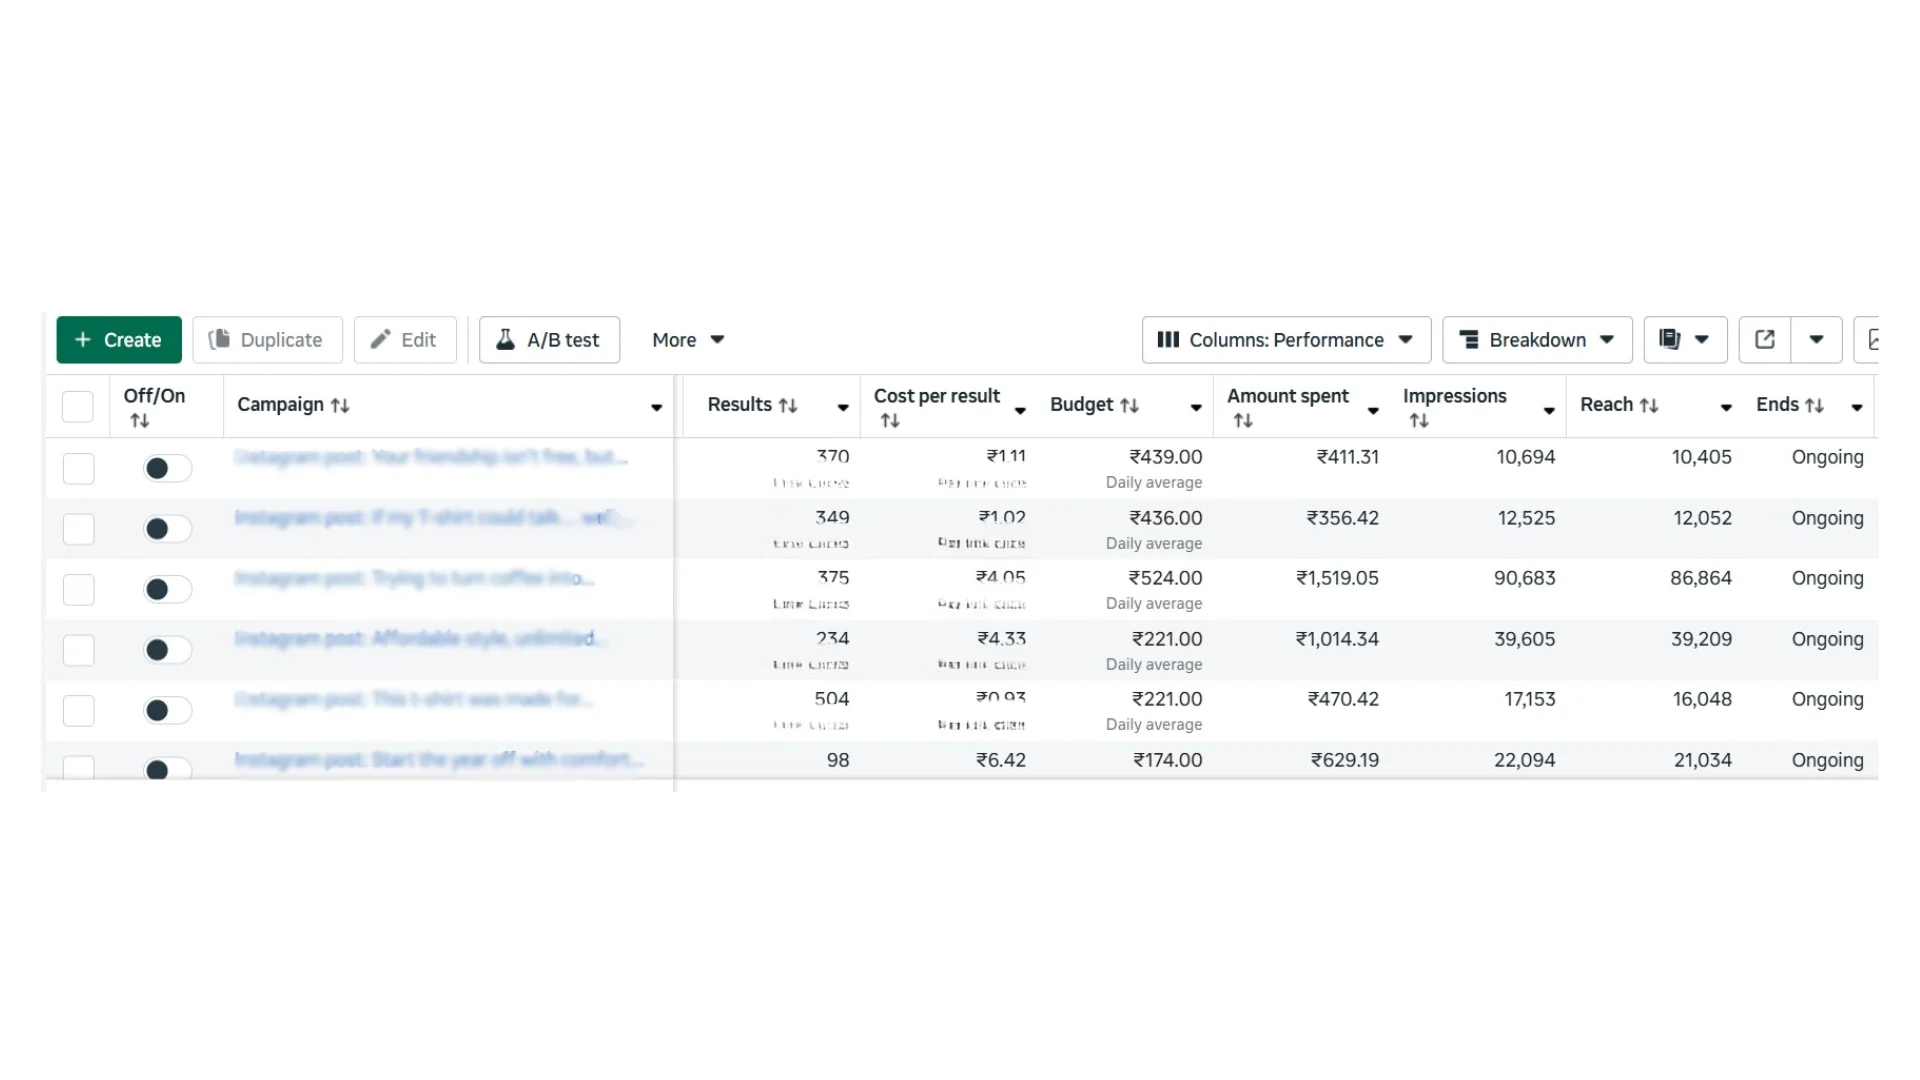Open Ends column options arrow

[1857, 407]
